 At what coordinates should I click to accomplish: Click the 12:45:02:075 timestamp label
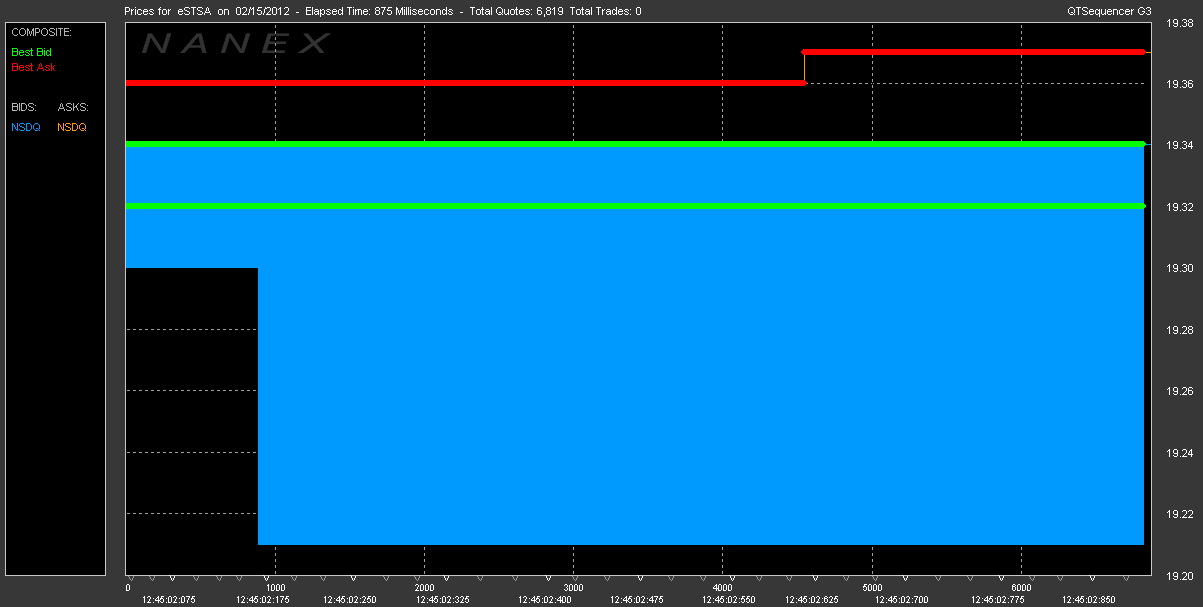[x=167, y=600]
